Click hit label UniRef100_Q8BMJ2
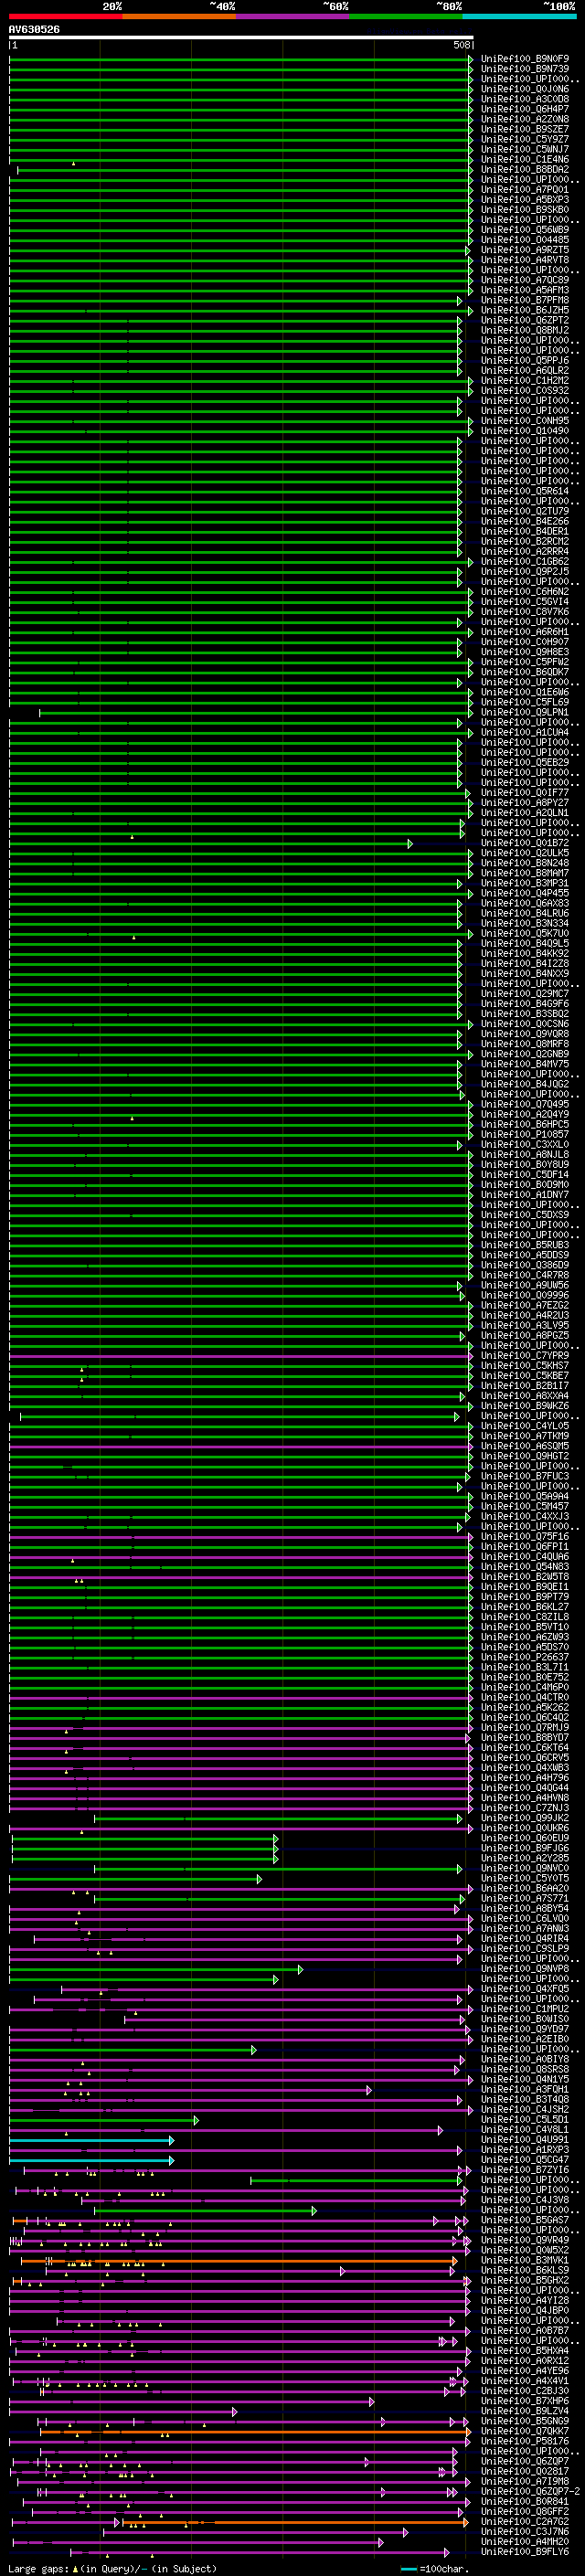585x2576 pixels. click(x=524, y=330)
